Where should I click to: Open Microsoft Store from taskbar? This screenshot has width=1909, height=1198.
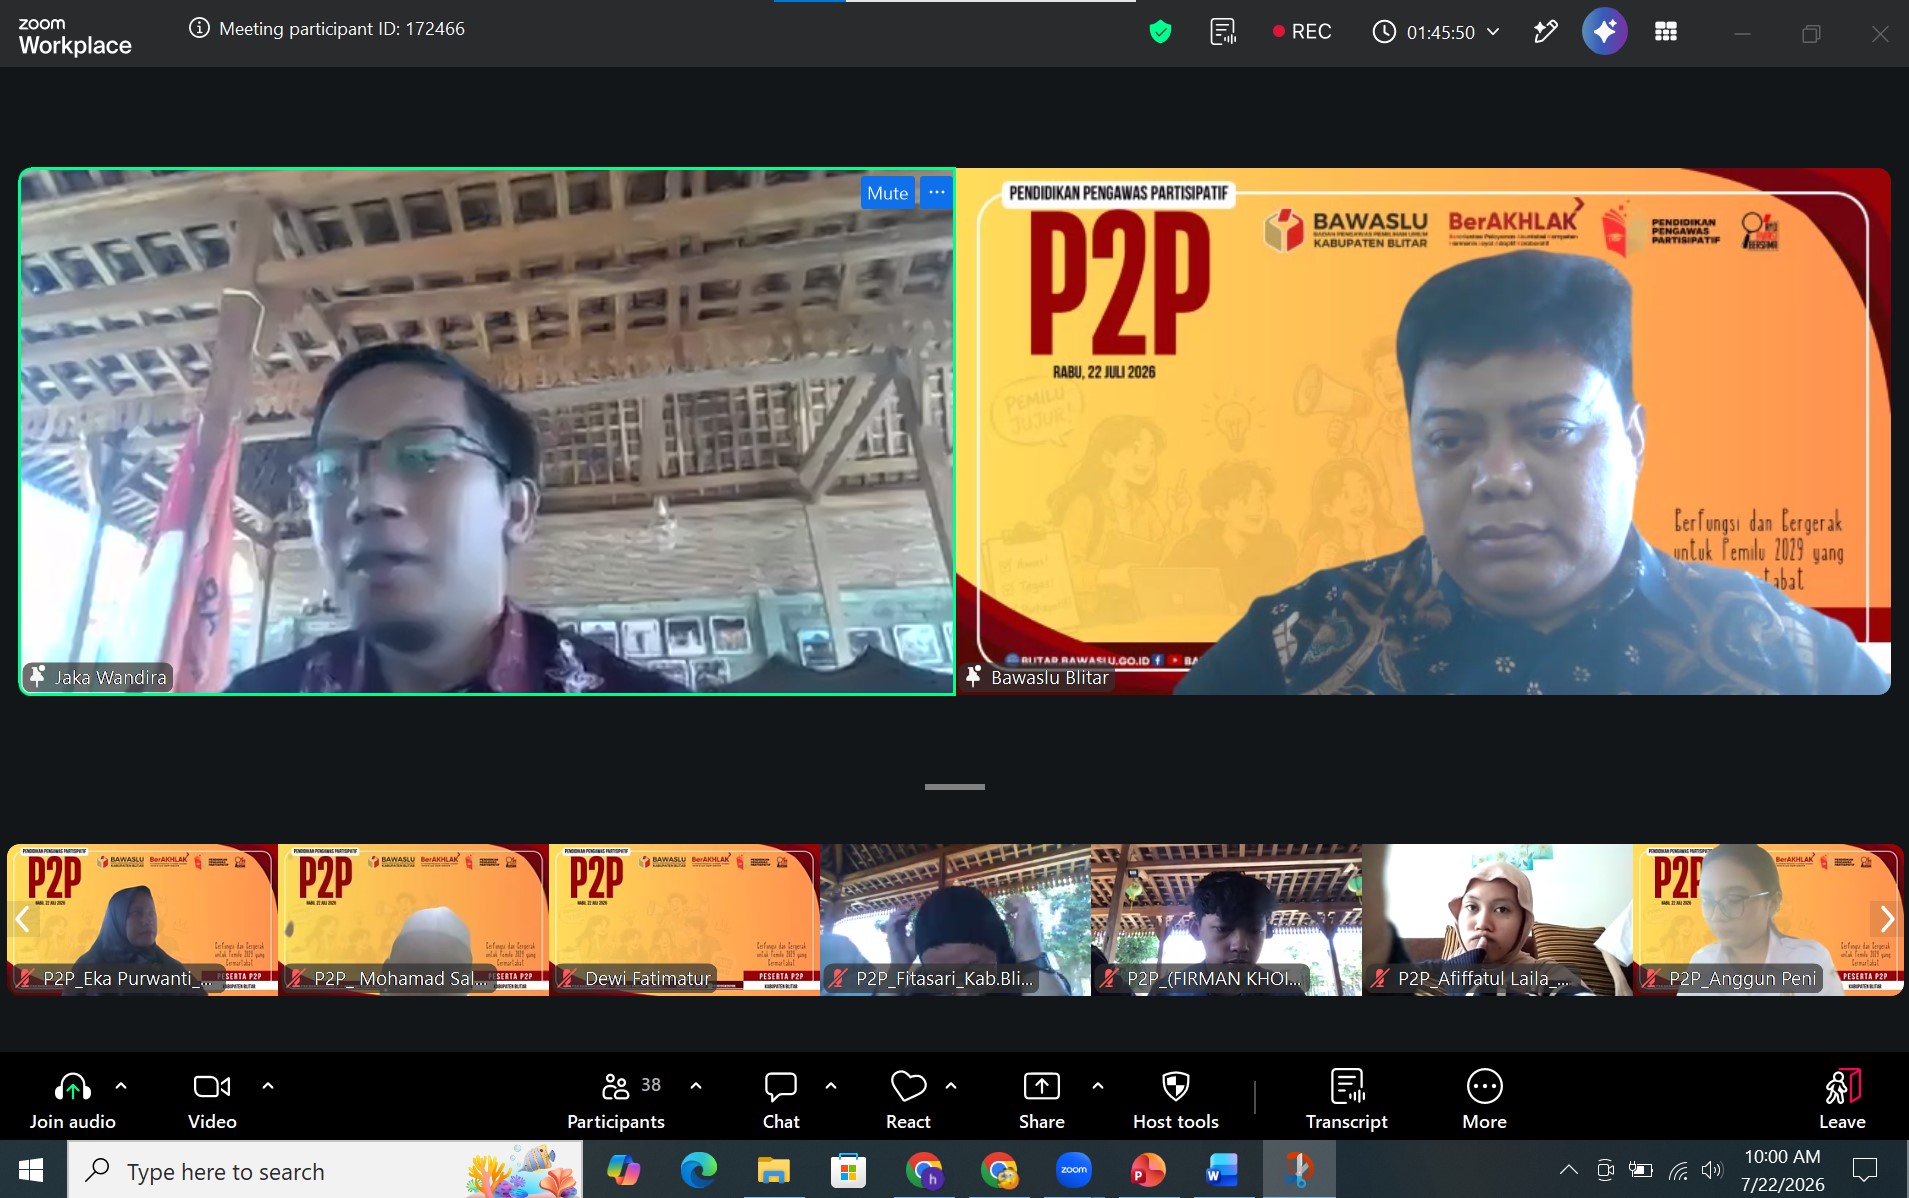click(x=848, y=1170)
